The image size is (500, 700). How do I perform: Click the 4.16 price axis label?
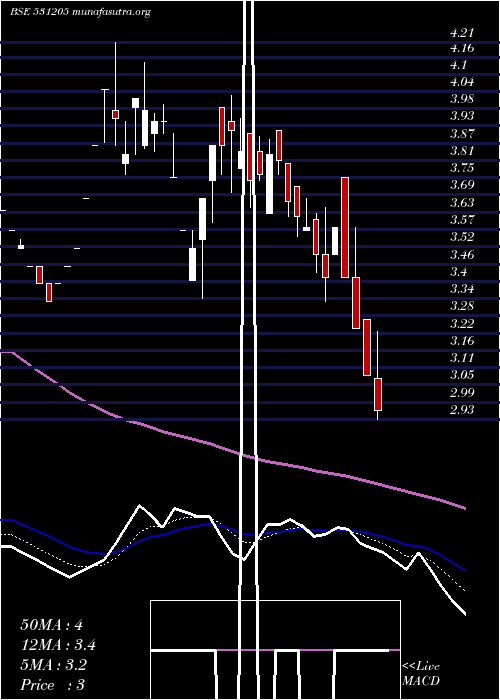coord(462,48)
